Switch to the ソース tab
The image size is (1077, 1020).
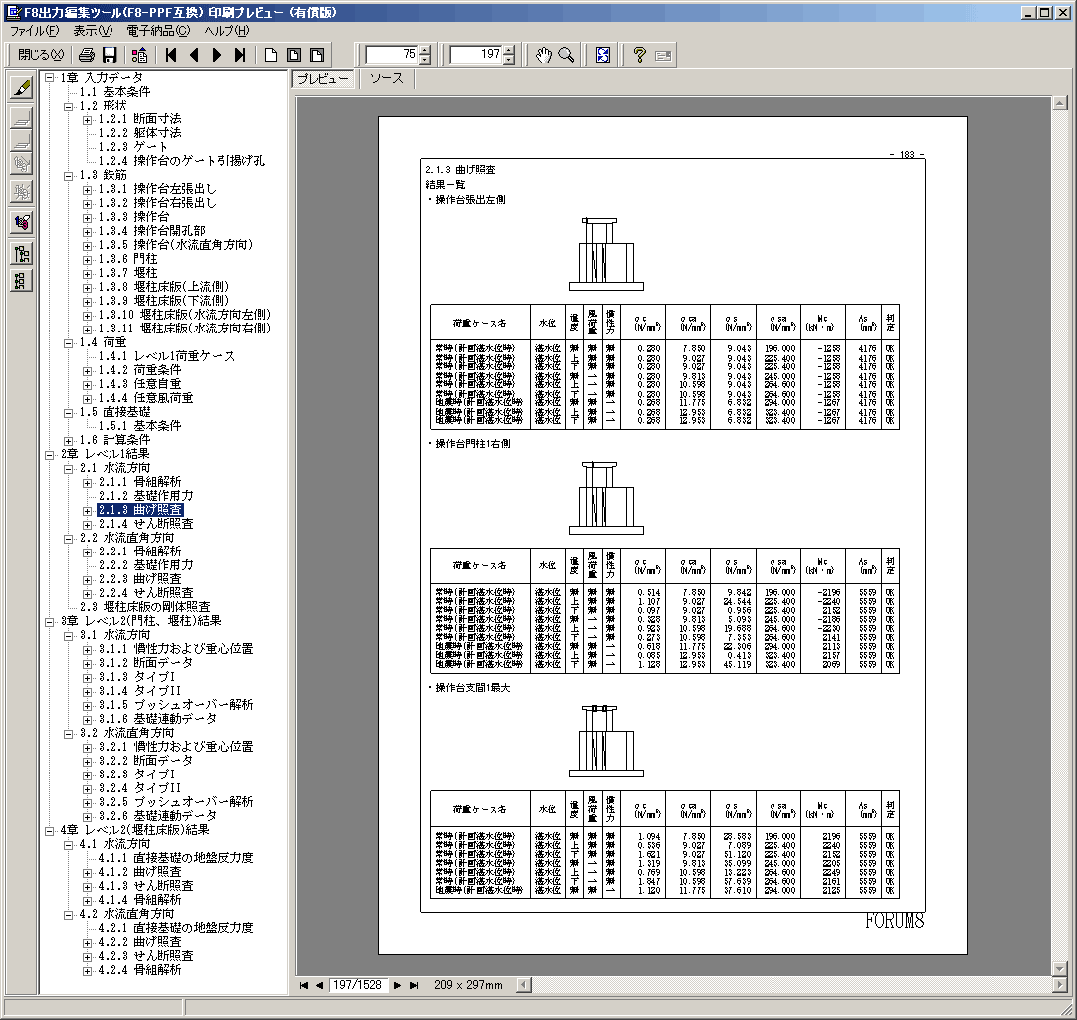point(387,78)
